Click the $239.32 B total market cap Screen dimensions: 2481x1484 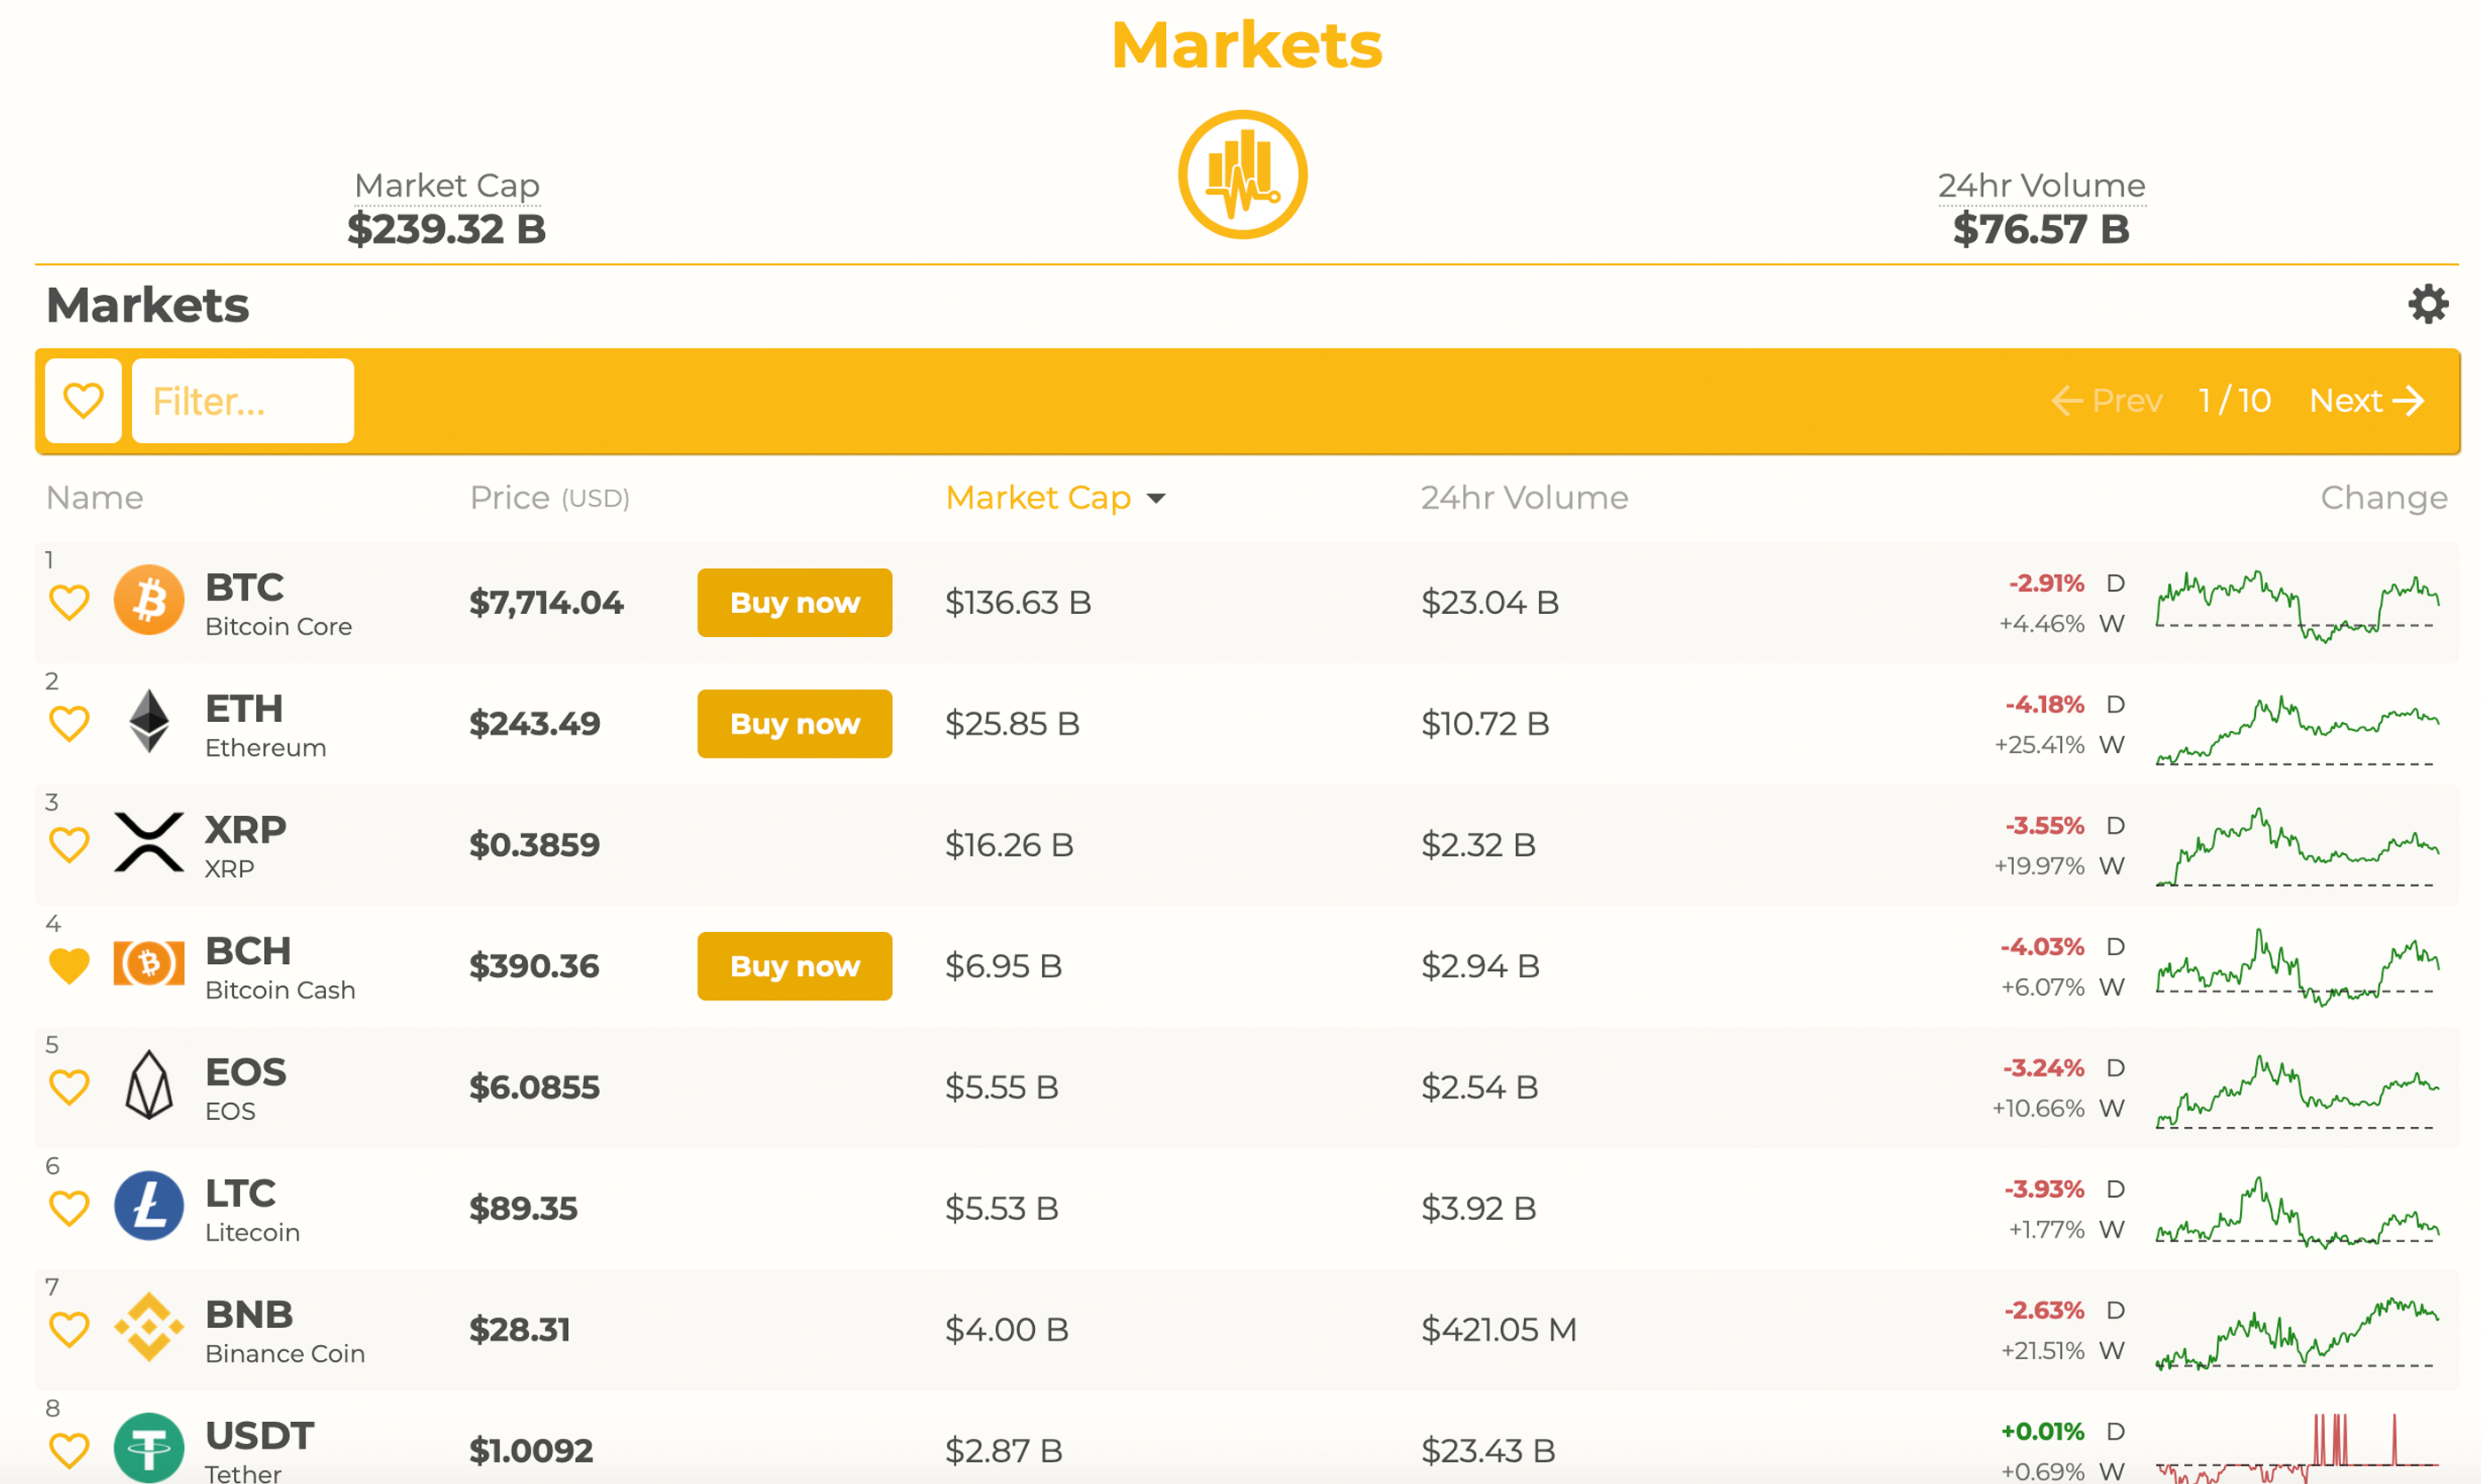point(446,229)
